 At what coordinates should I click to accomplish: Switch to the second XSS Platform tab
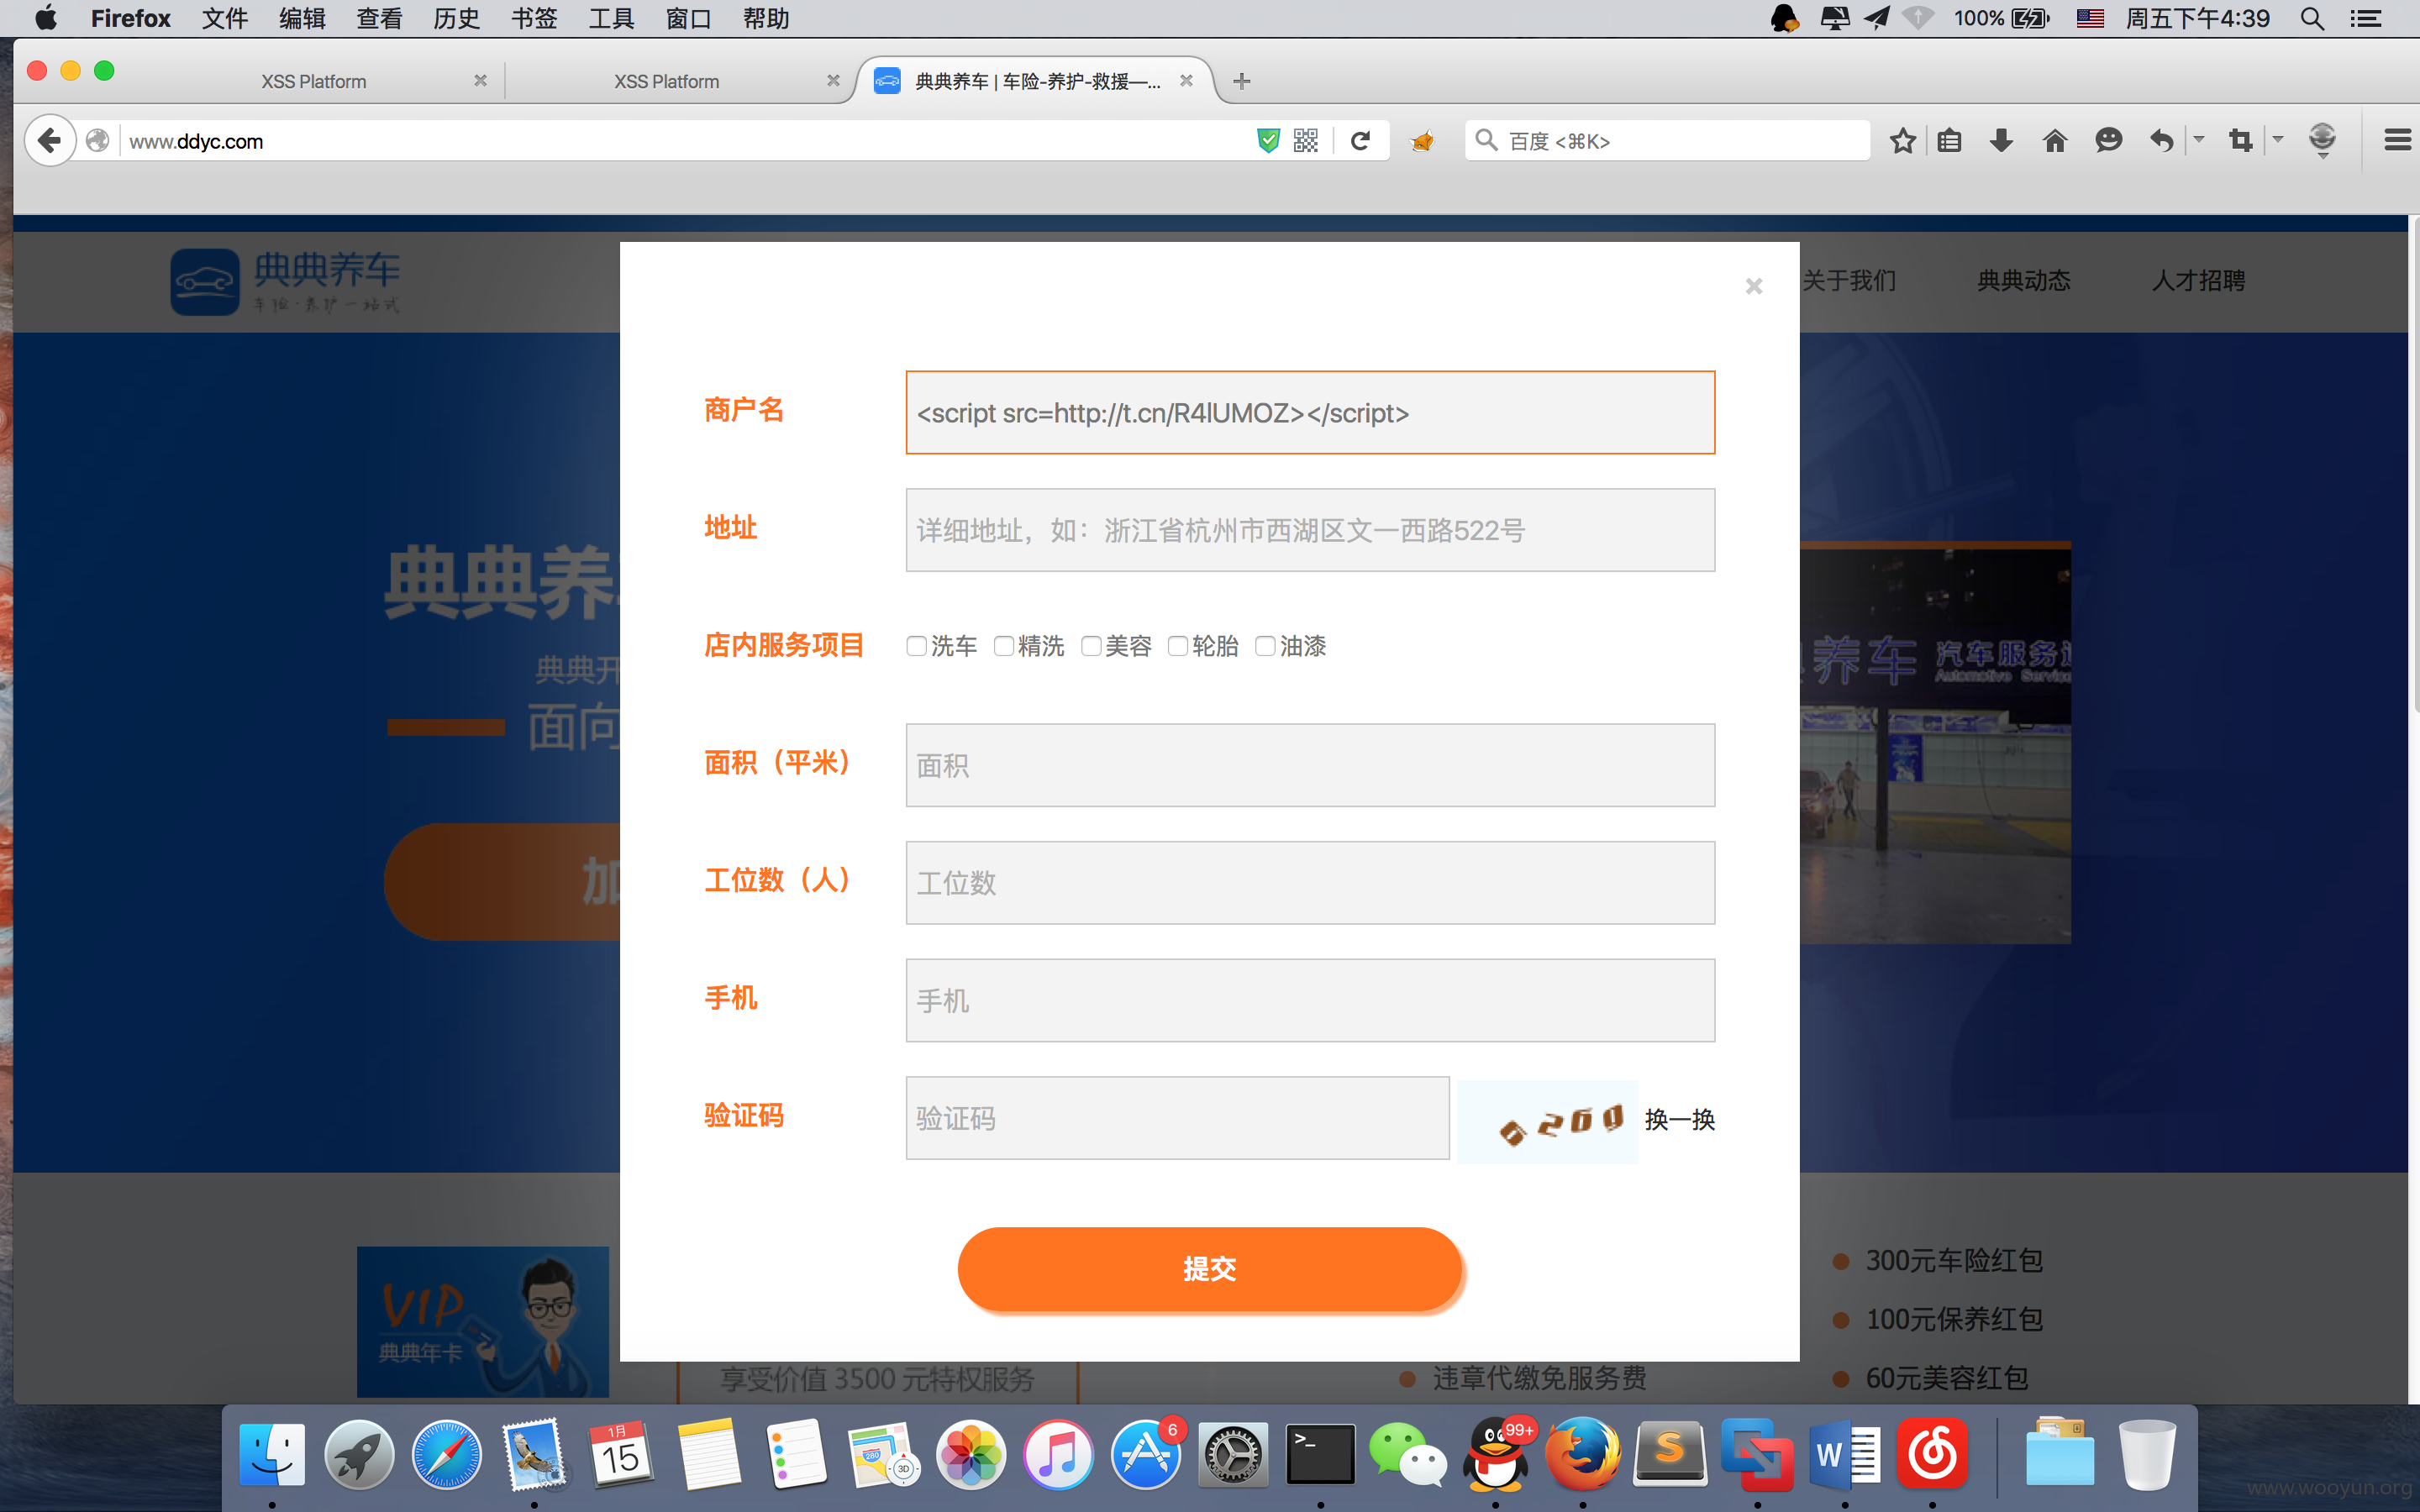(666, 81)
